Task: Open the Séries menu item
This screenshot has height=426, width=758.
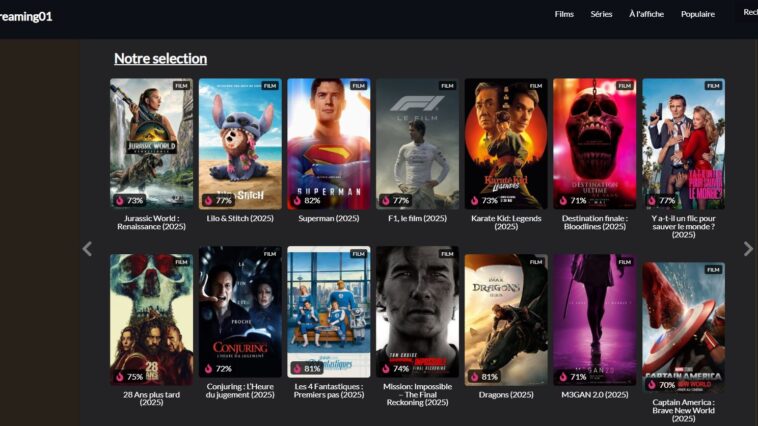Action: [x=601, y=14]
